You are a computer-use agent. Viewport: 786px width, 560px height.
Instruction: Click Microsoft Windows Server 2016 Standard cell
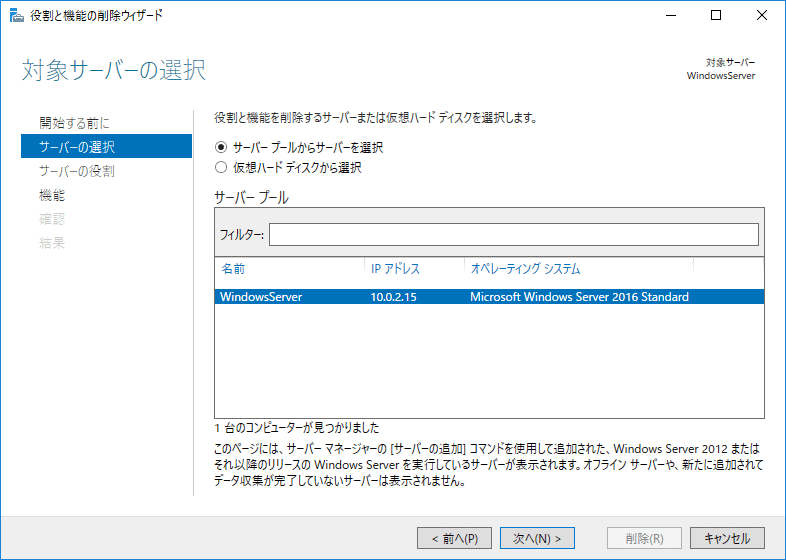click(x=579, y=297)
